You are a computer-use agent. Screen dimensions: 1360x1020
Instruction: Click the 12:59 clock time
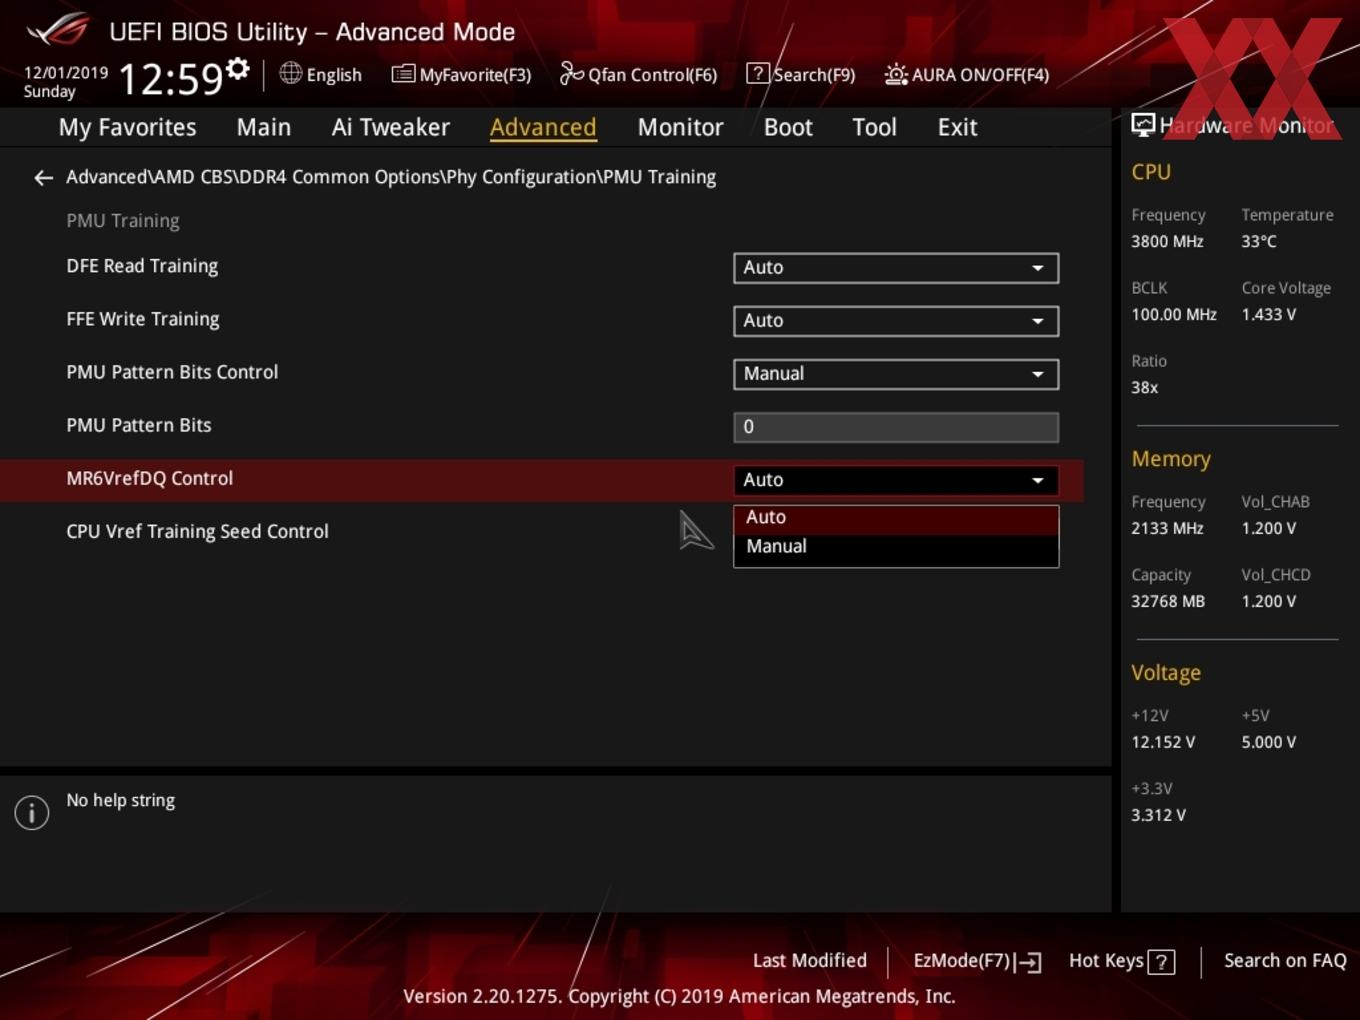click(170, 78)
